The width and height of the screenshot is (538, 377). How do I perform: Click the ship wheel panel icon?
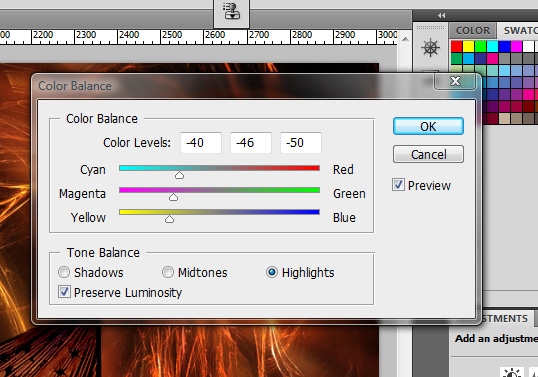430,47
